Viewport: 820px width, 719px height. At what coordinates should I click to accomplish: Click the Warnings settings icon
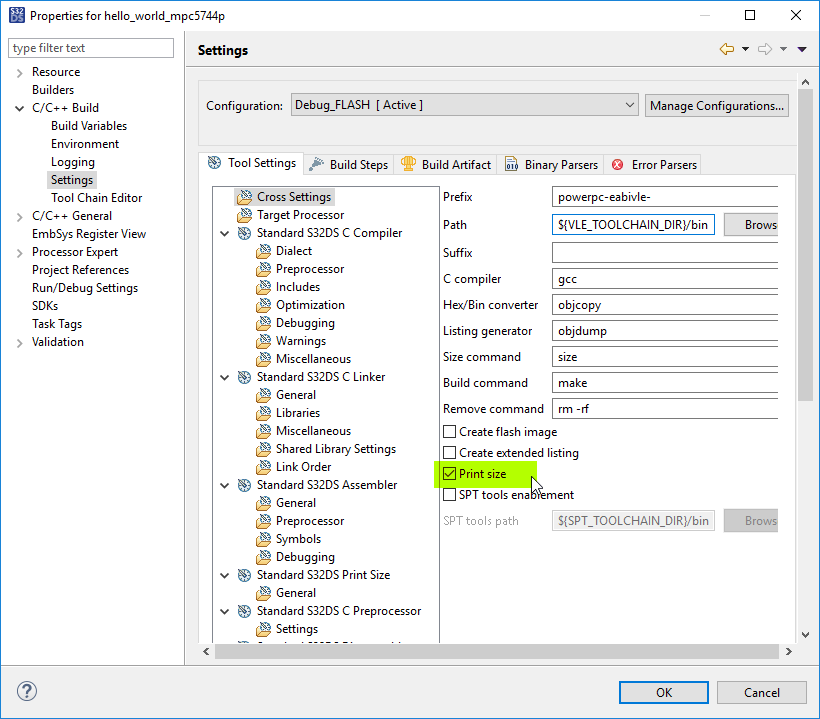pyautogui.click(x=264, y=341)
